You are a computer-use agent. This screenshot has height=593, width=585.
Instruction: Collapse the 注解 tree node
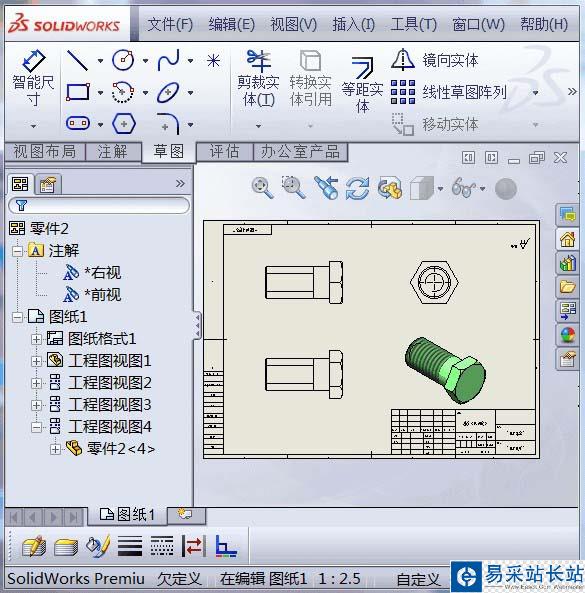pyautogui.click(x=17, y=251)
